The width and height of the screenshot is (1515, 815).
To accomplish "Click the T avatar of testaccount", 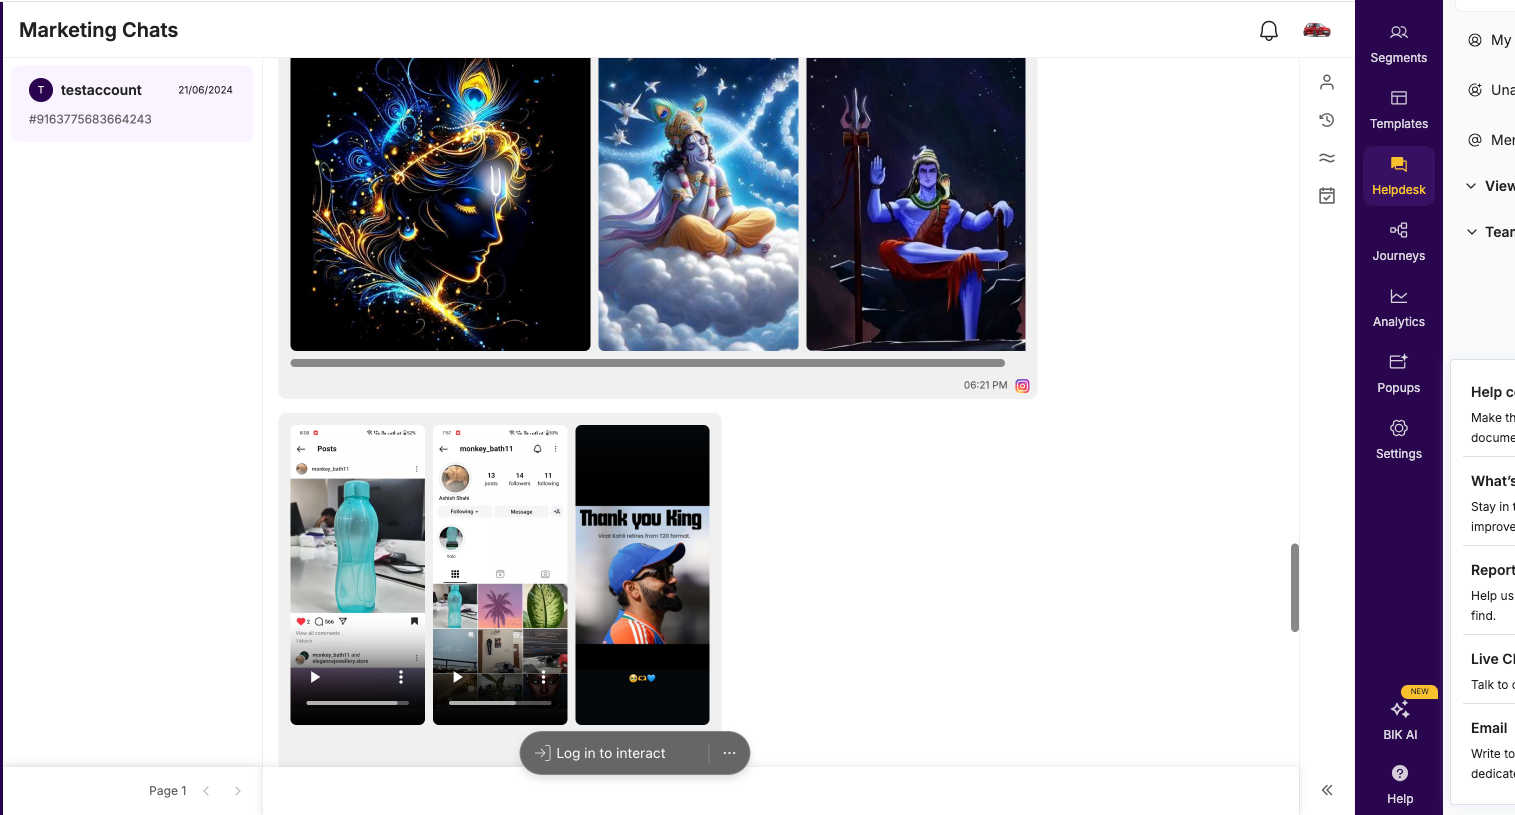I will click(41, 90).
